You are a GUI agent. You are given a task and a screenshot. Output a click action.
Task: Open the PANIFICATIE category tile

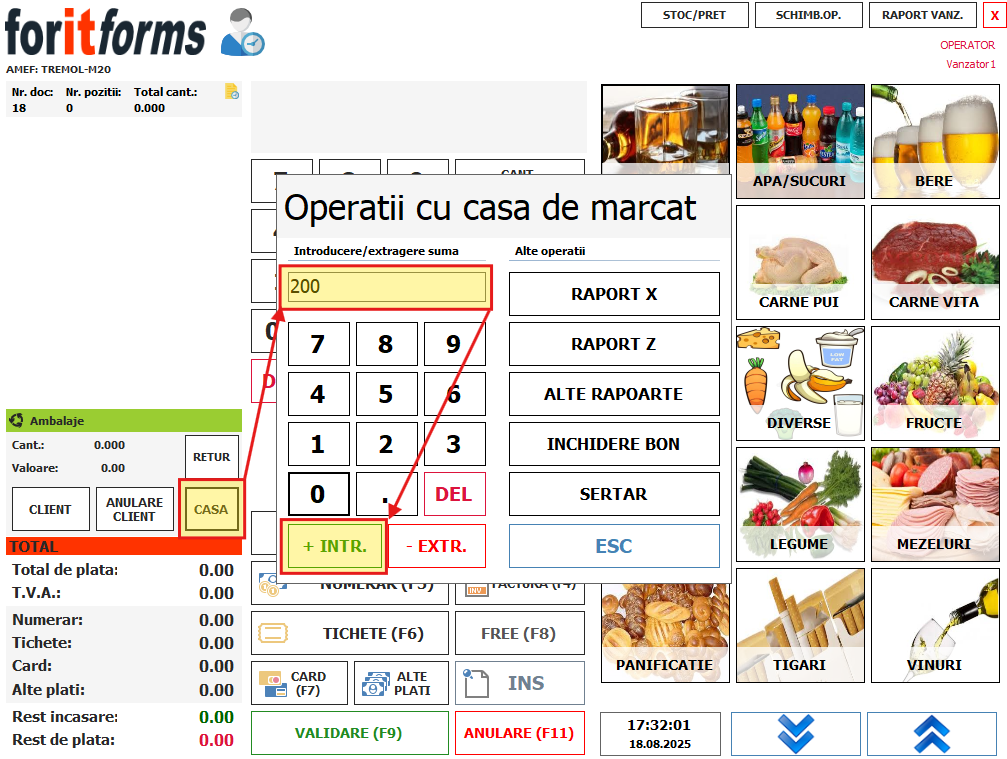(665, 632)
